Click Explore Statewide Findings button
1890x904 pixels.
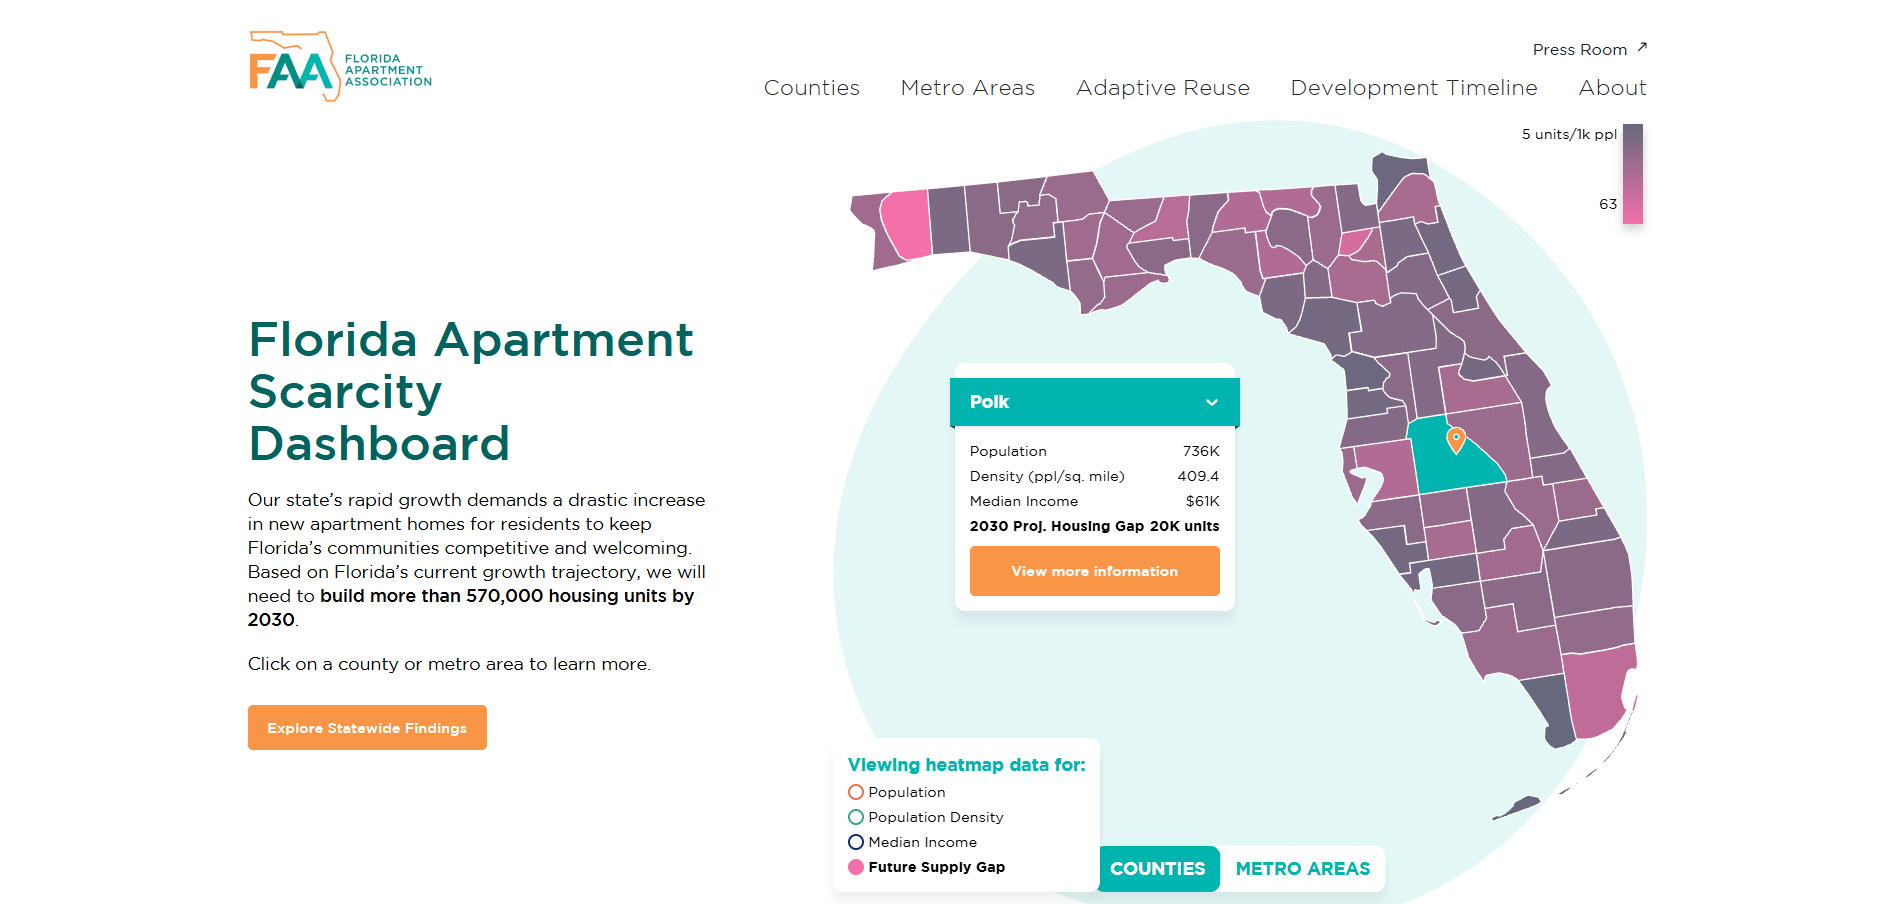coord(367,728)
